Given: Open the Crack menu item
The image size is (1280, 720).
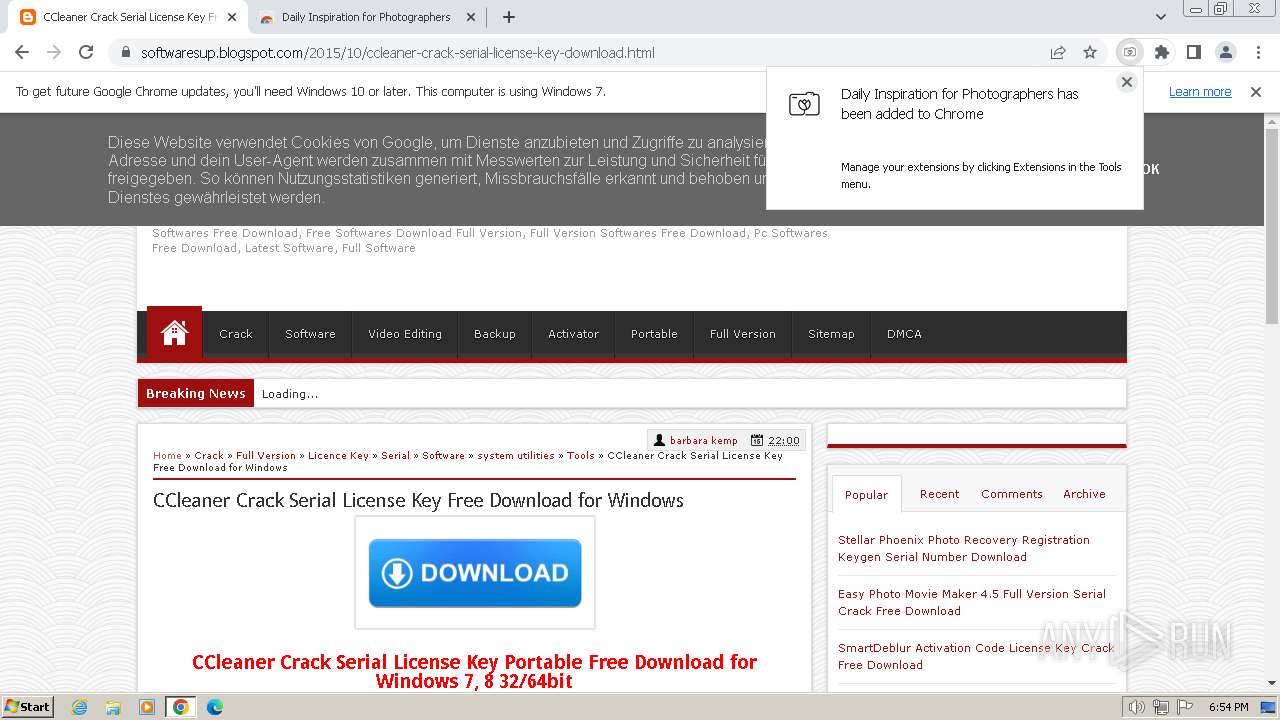Looking at the screenshot, I should tap(236, 334).
